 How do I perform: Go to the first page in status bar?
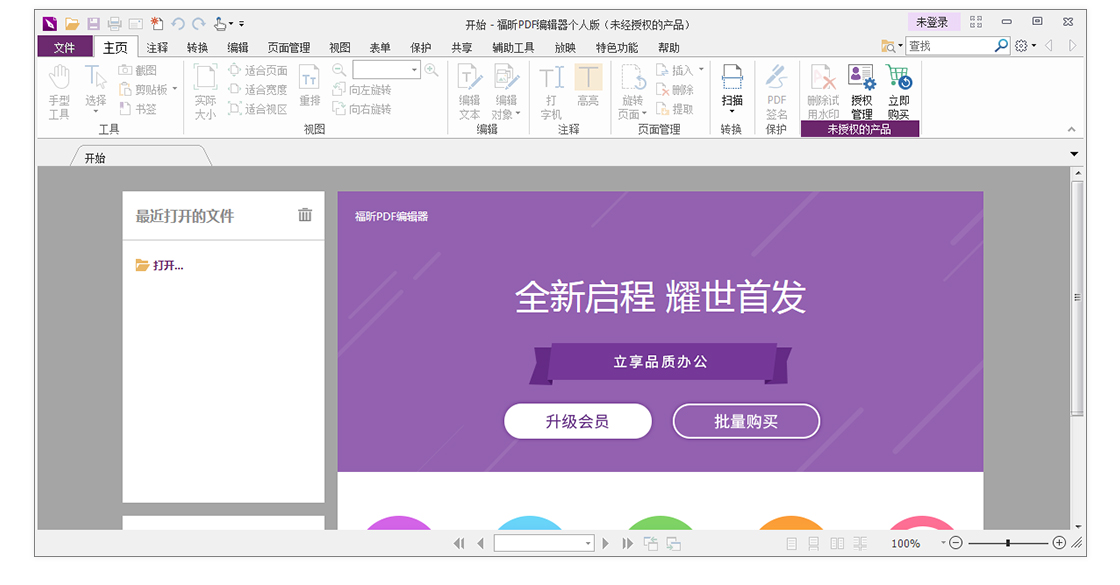point(459,544)
